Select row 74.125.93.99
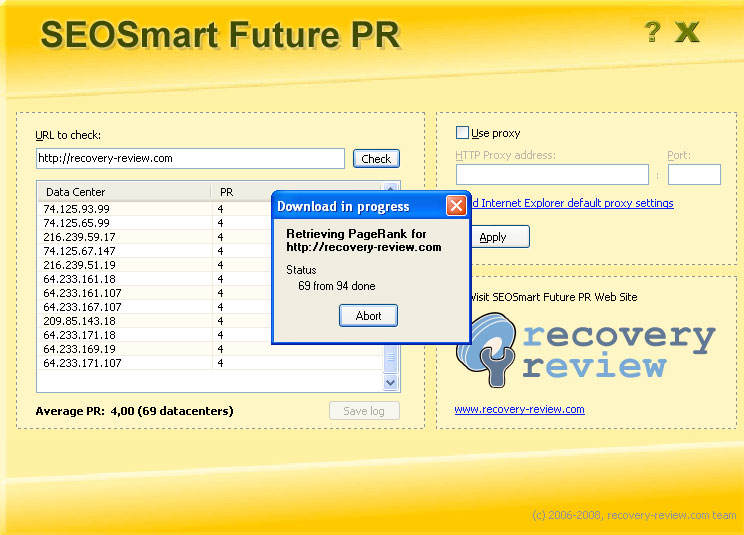 [154, 209]
